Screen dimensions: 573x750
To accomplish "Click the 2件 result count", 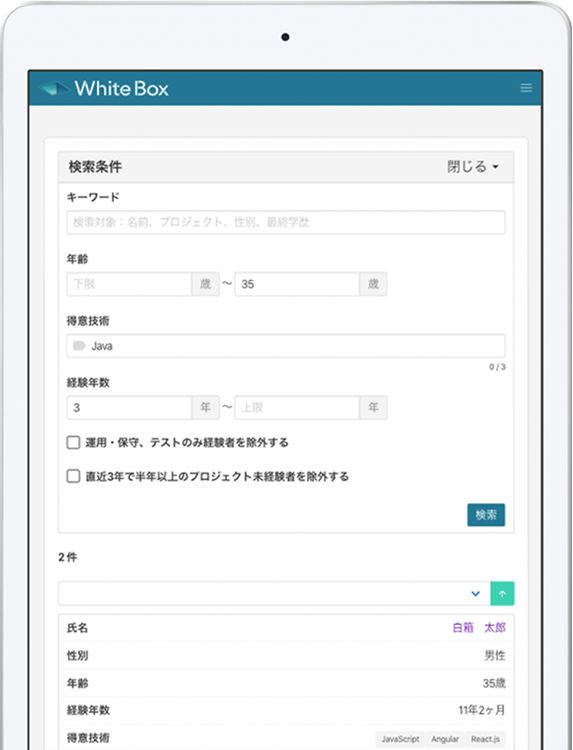I will 67,557.
